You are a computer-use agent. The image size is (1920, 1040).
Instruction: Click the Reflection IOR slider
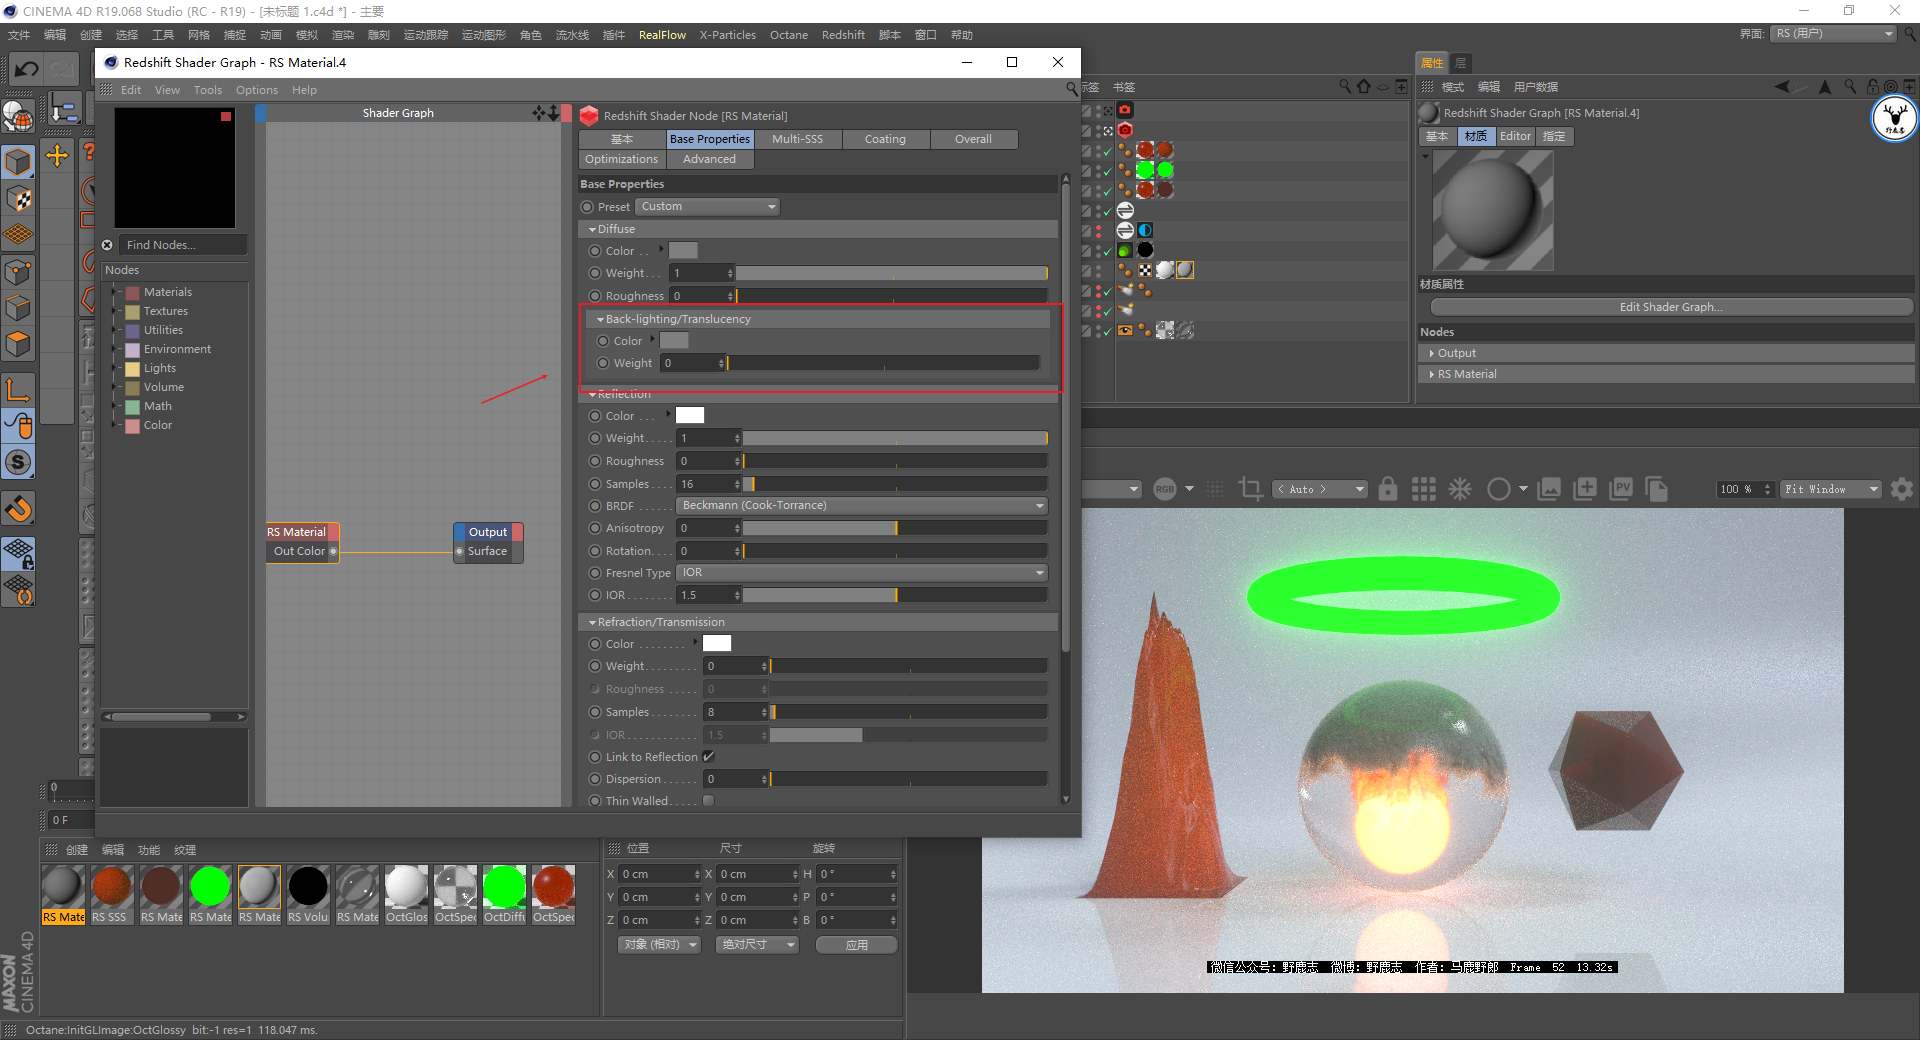coord(895,595)
